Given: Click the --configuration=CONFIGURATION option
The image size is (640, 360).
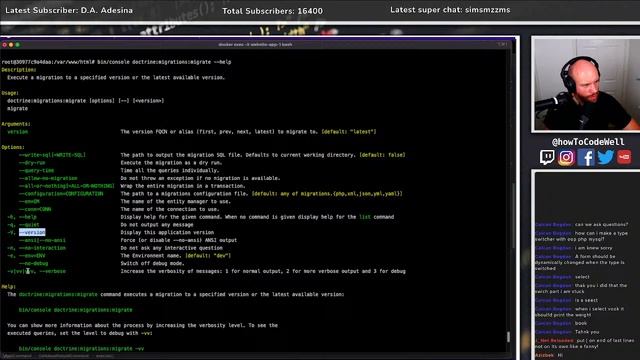Looking at the screenshot, I should [x=61, y=194].
